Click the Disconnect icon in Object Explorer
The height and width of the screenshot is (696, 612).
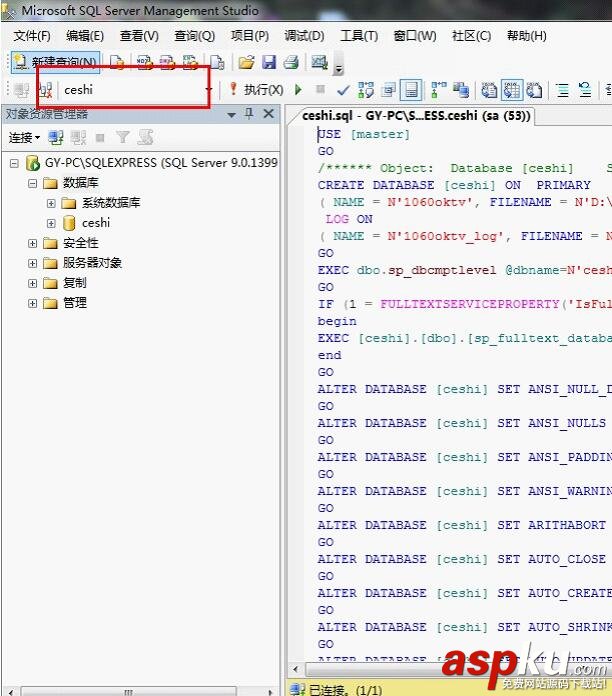tap(78, 138)
